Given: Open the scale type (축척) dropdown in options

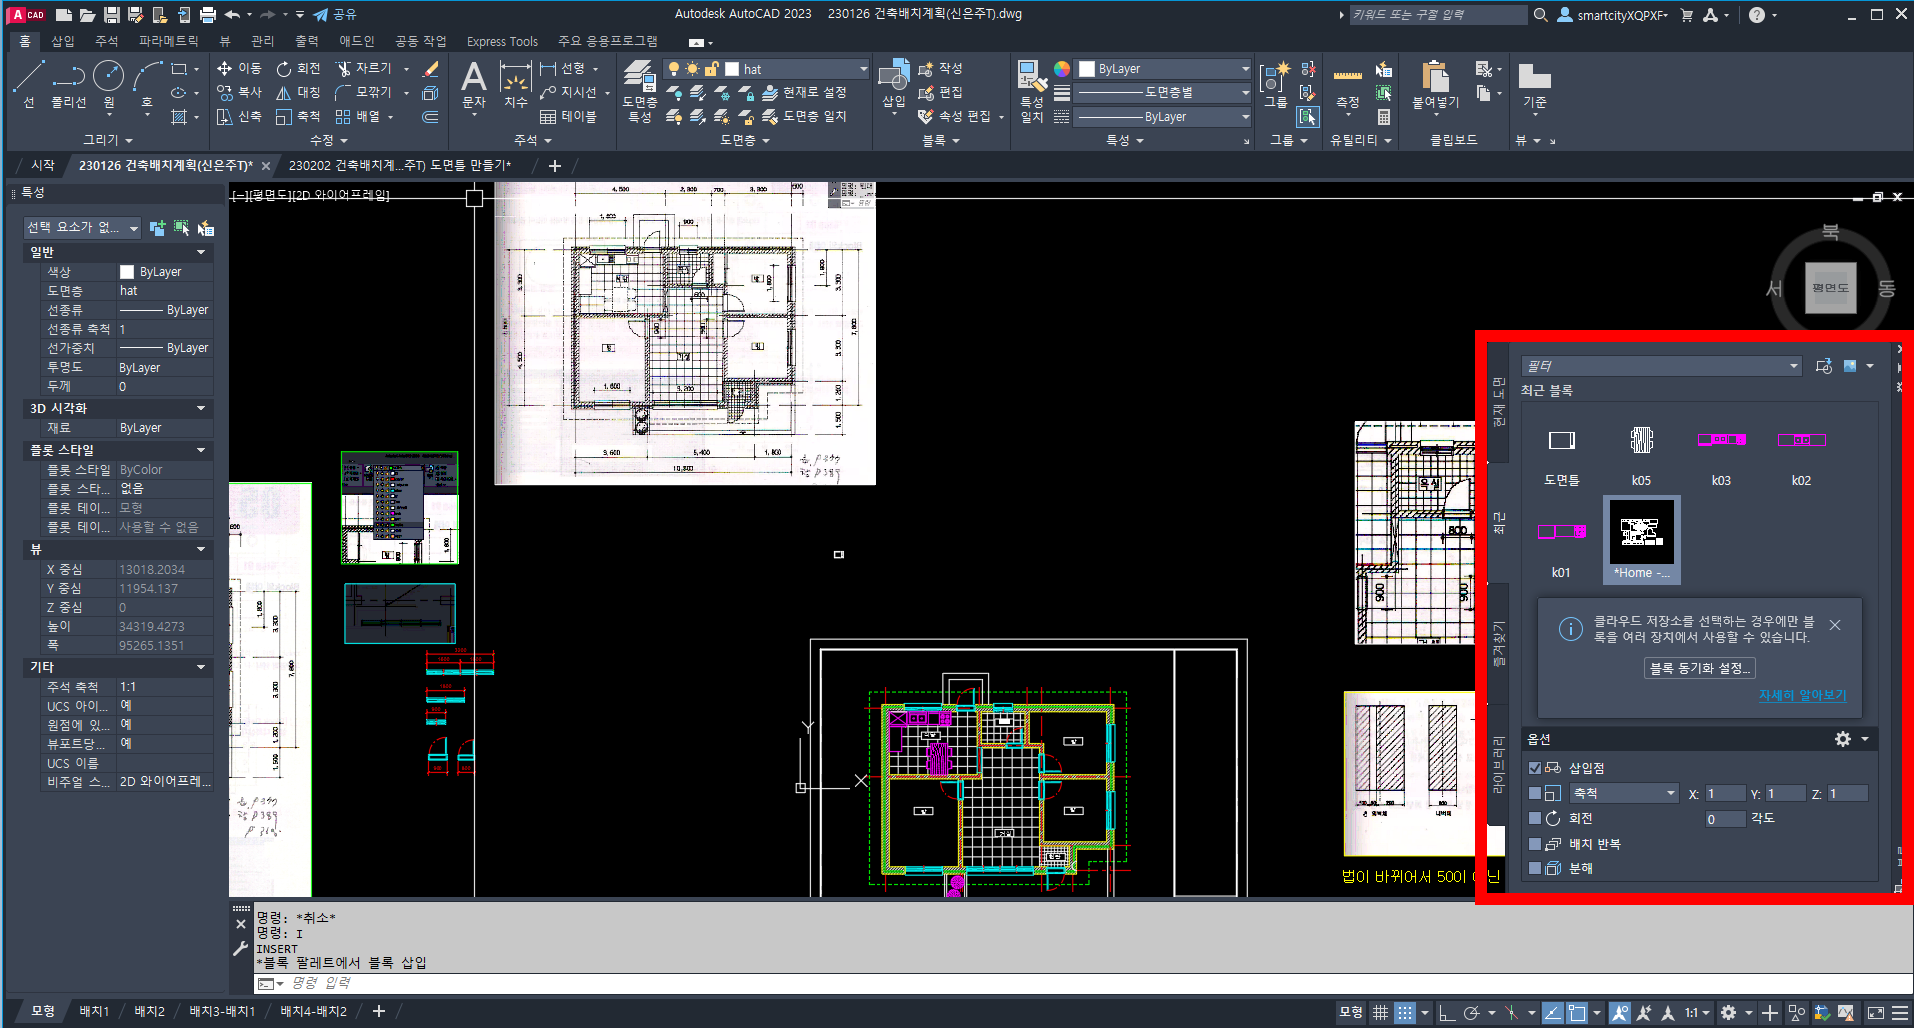Looking at the screenshot, I should [1624, 793].
